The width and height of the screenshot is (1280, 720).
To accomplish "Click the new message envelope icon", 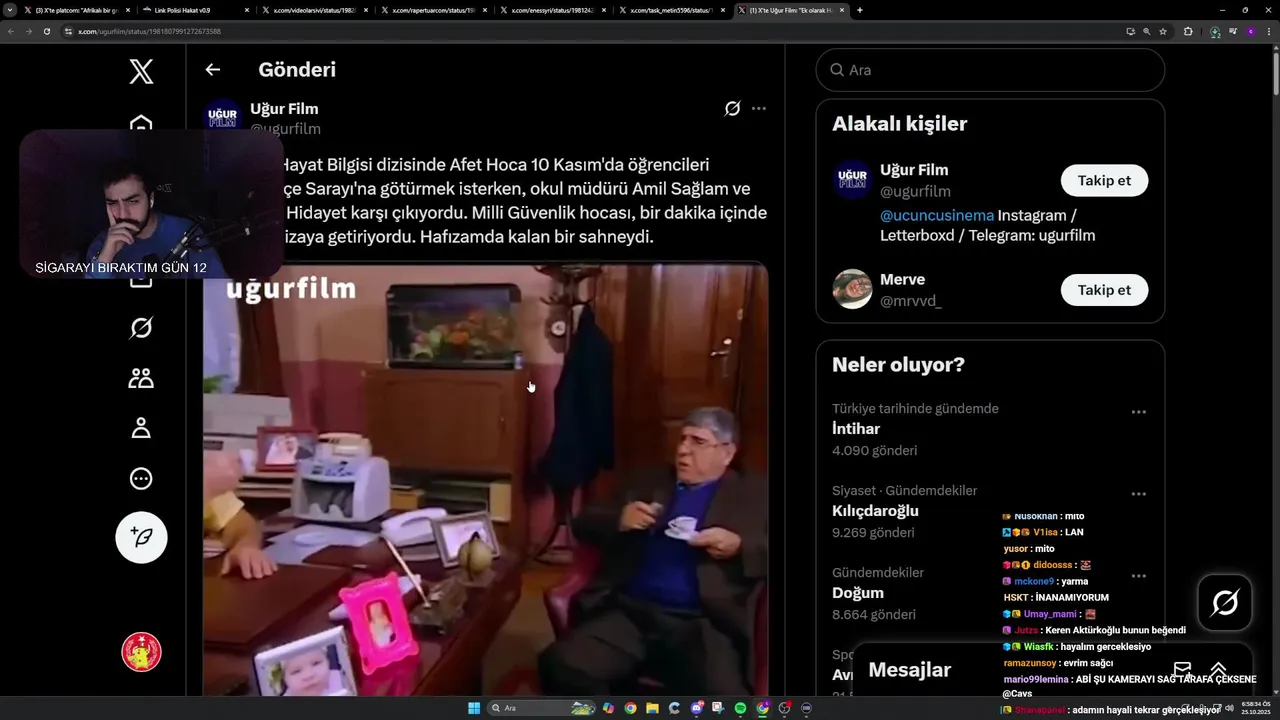I will tap(1182, 669).
